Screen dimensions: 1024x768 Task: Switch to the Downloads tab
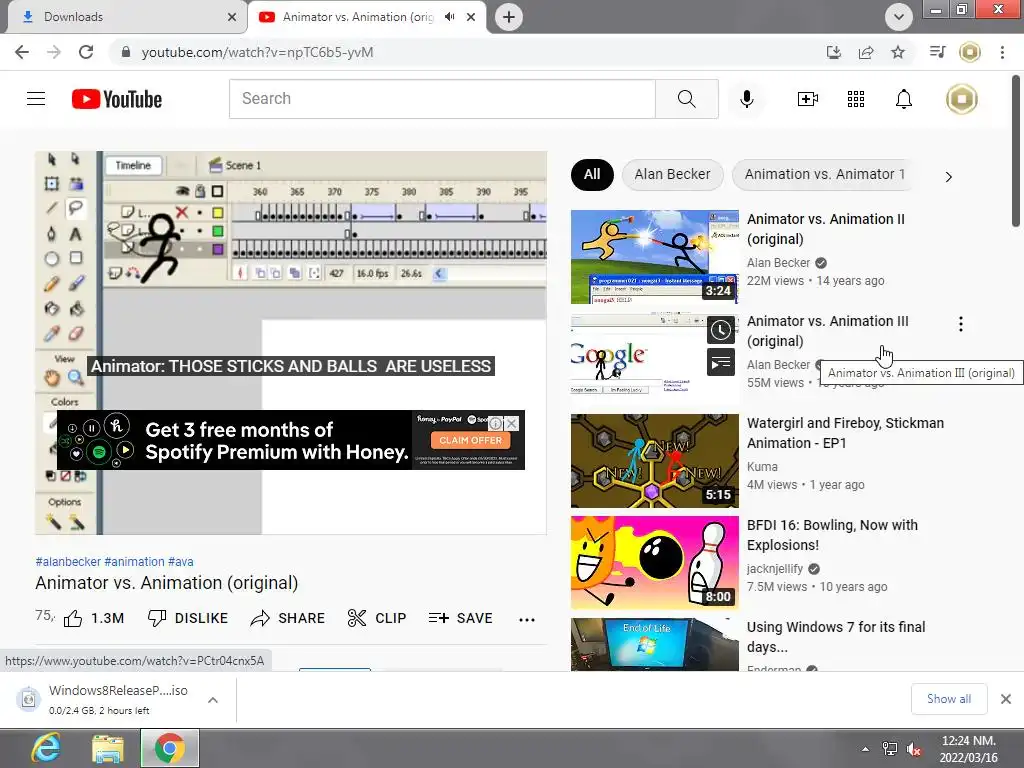pyautogui.click(x=127, y=17)
